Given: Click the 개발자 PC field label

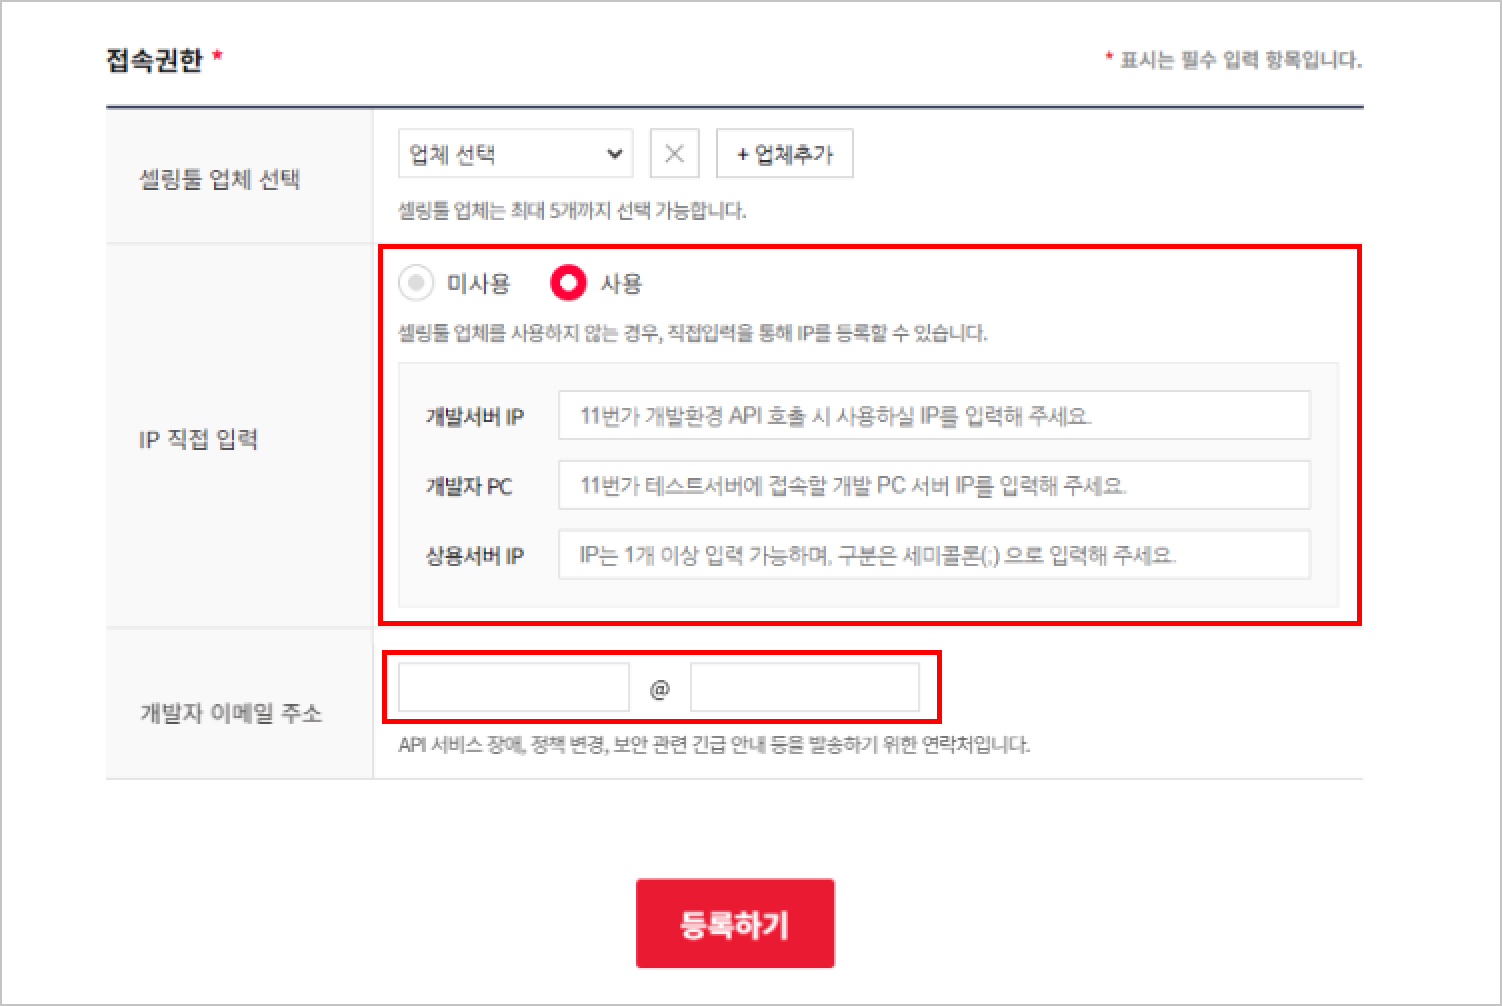Looking at the screenshot, I should click(469, 487).
